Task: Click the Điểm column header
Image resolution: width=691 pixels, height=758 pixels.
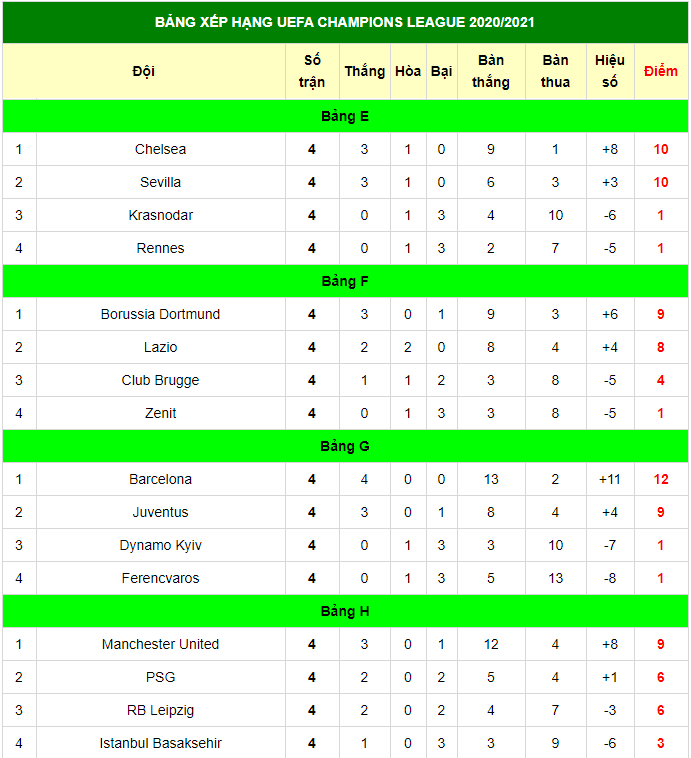Action: point(661,71)
